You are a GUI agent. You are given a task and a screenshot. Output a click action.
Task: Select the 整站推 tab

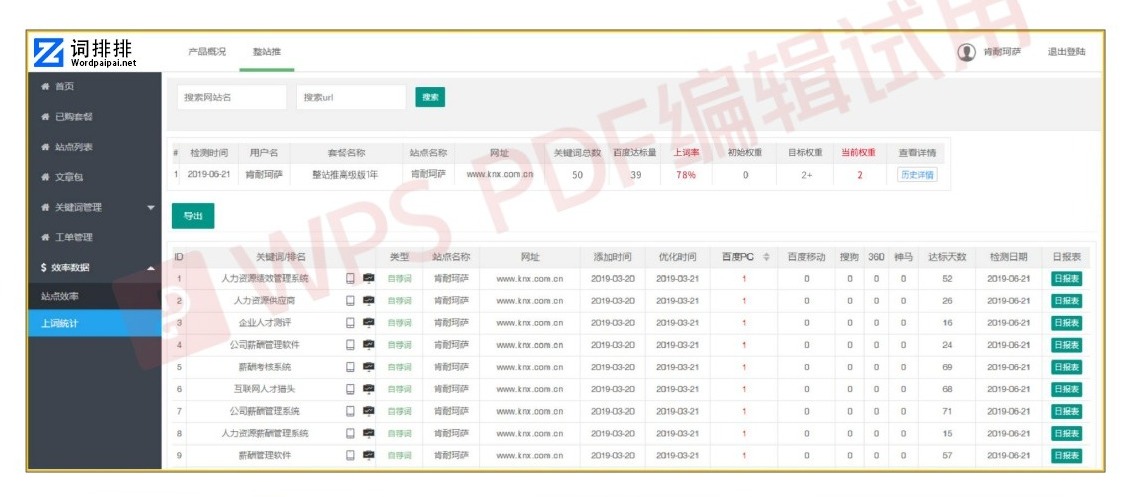pos(266,52)
